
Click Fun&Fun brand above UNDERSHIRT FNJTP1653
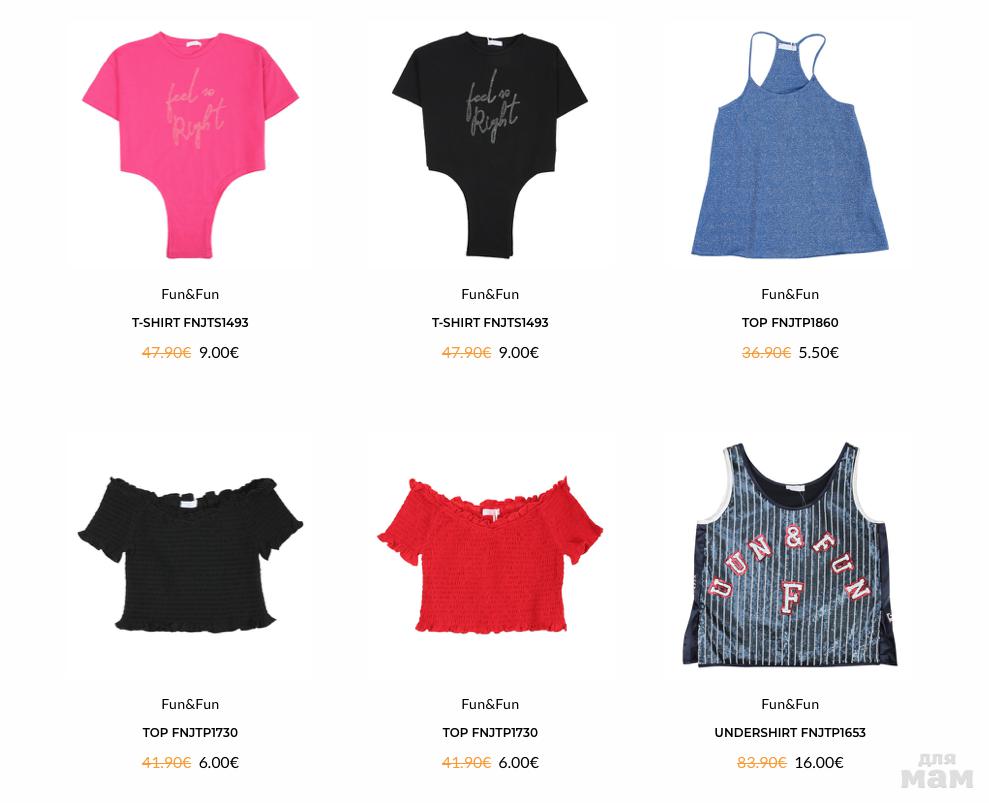coord(790,704)
